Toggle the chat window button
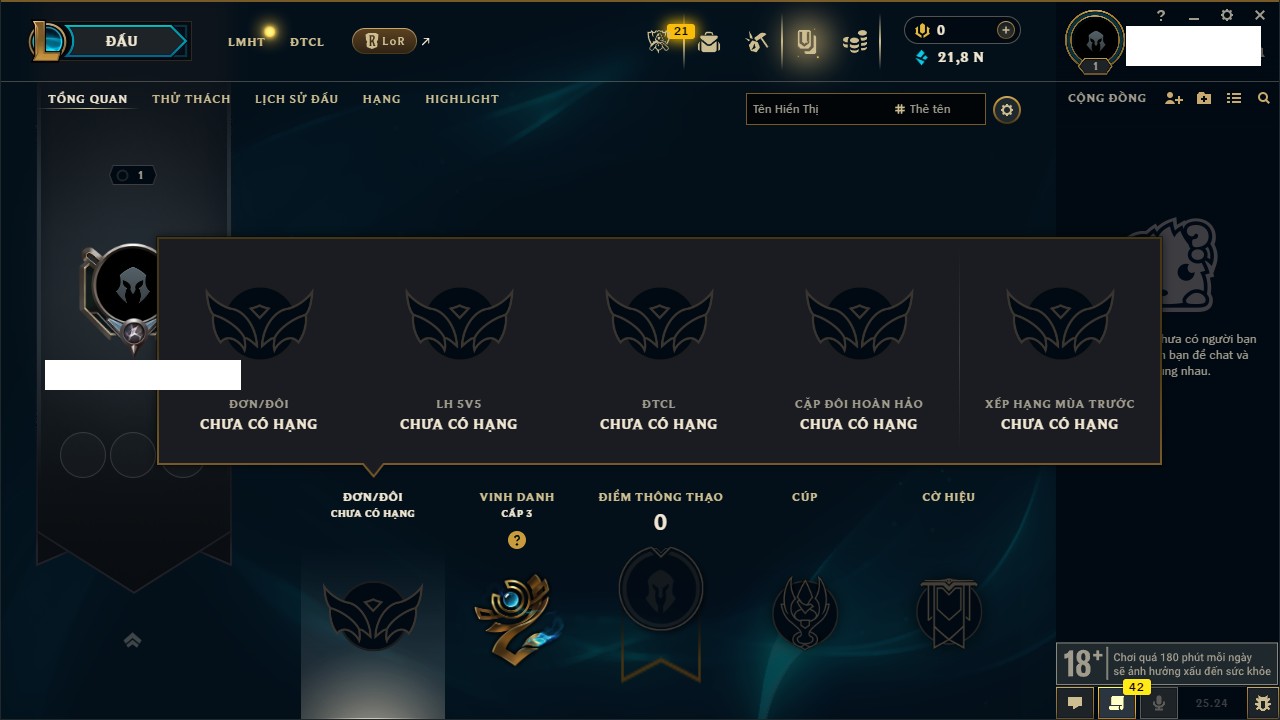Screen dimensions: 1280x720 pyautogui.click(x=1075, y=703)
